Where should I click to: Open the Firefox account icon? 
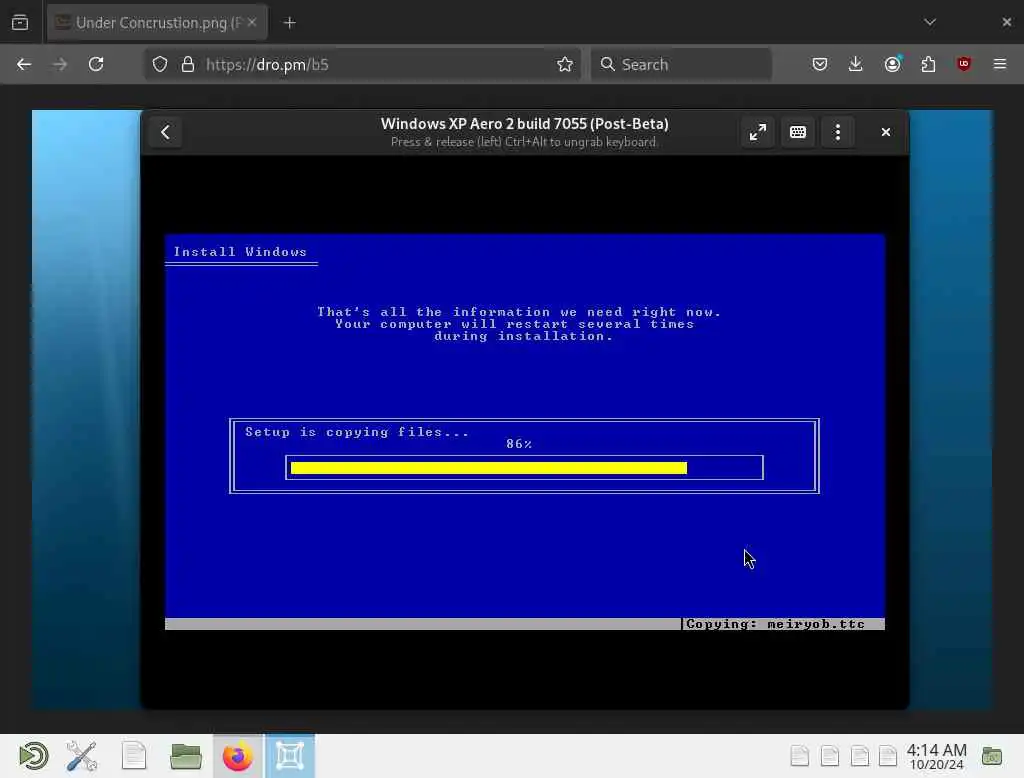coord(892,64)
